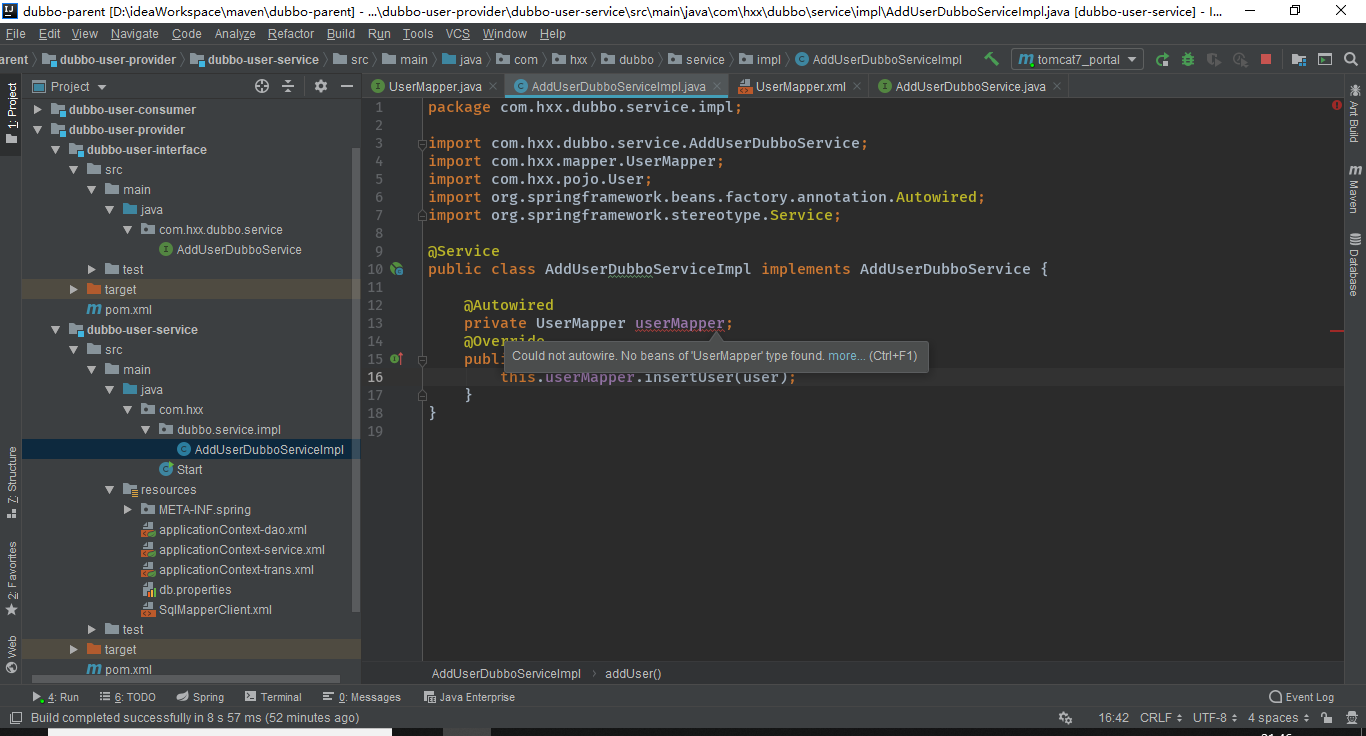The width and height of the screenshot is (1366, 736).
Task: Click the red Stop icon
Action: point(1266,60)
